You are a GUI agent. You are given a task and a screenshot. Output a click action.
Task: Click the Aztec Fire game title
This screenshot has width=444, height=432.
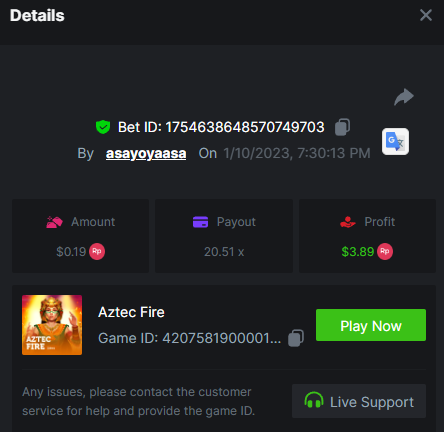[x=131, y=312]
